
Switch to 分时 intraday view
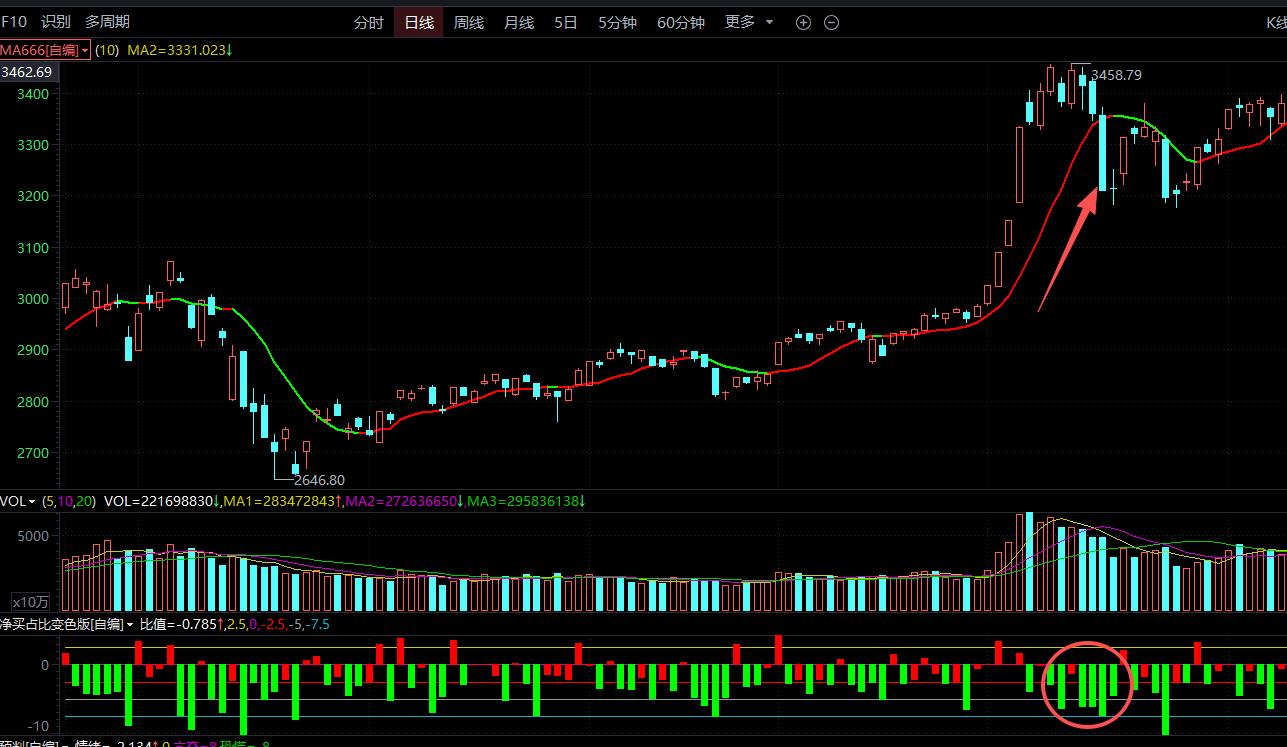(x=369, y=23)
